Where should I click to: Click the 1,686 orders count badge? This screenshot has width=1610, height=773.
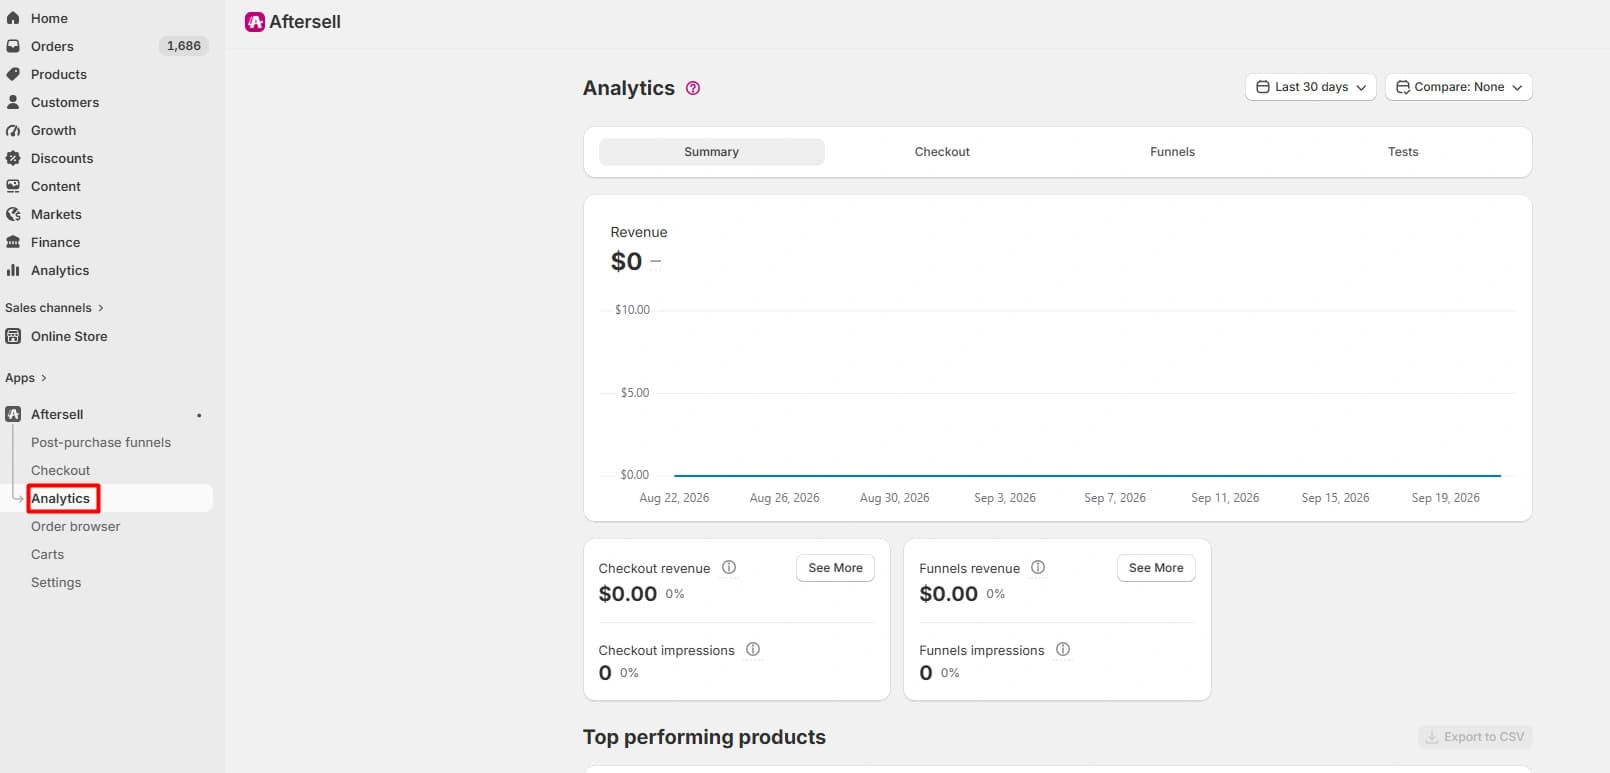184,46
